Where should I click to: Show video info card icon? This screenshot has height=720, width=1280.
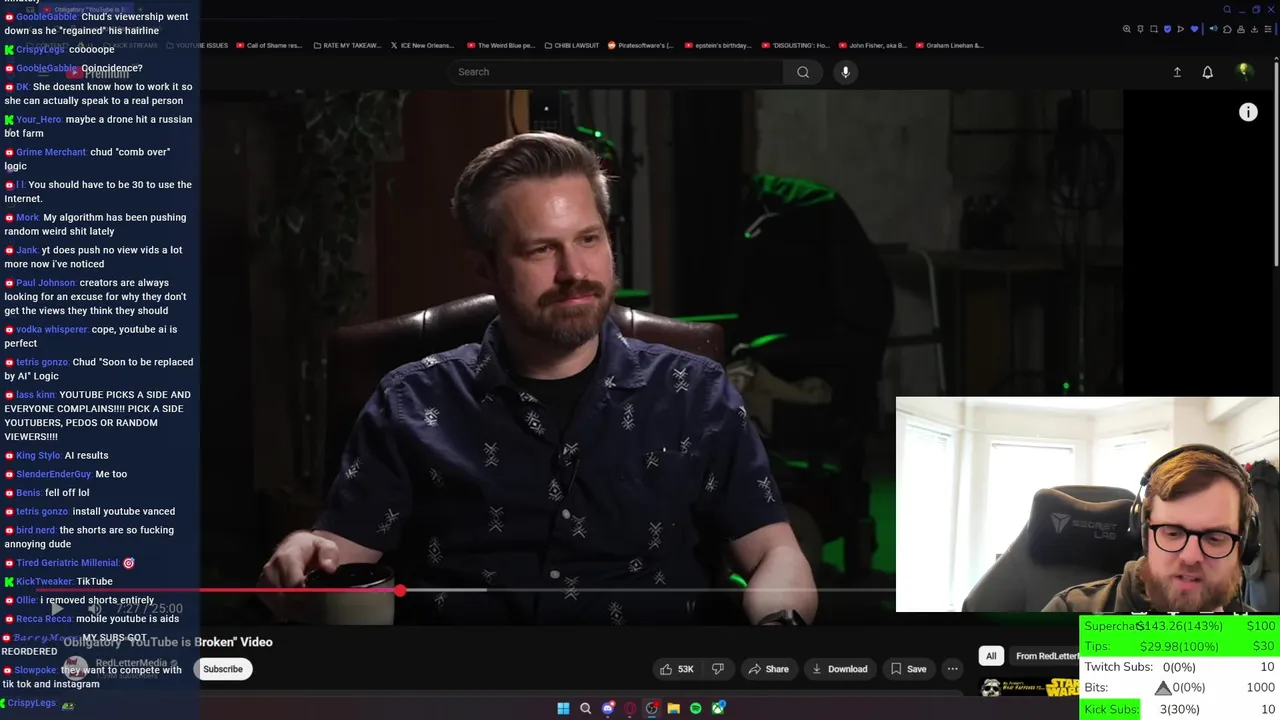(1248, 112)
